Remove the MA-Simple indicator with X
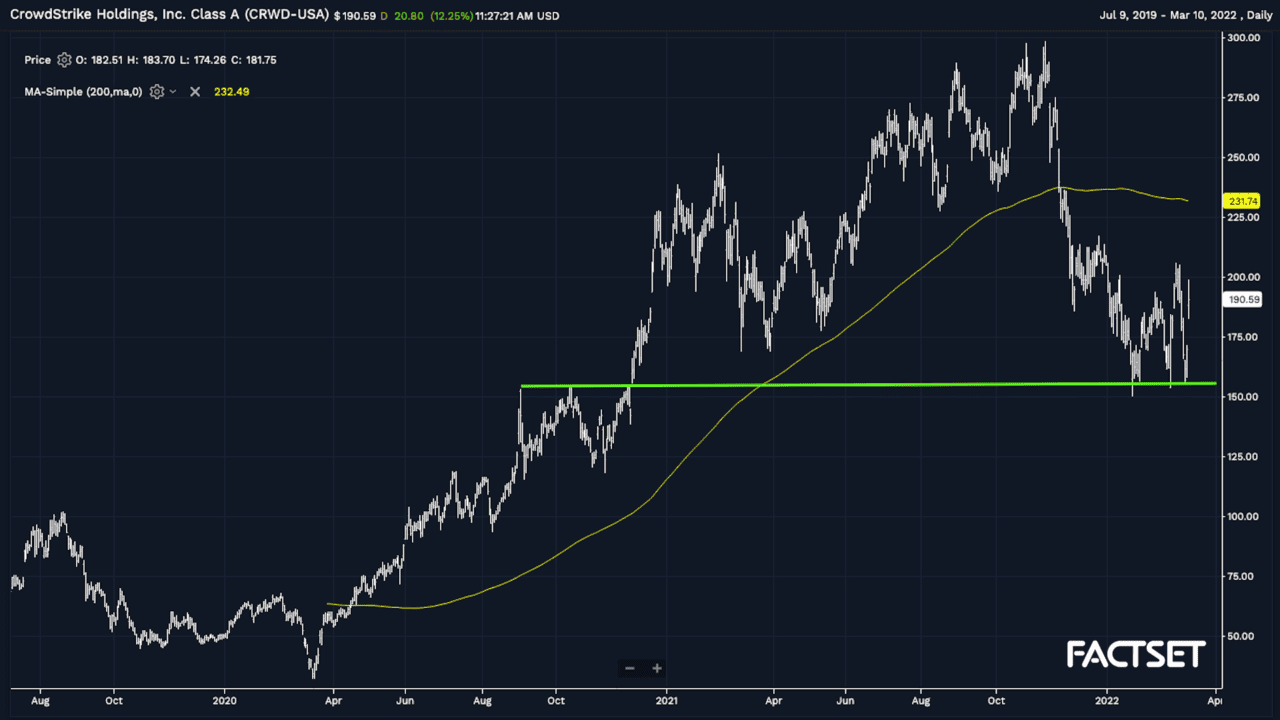The width and height of the screenshot is (1280, 720). click(195, 92)
